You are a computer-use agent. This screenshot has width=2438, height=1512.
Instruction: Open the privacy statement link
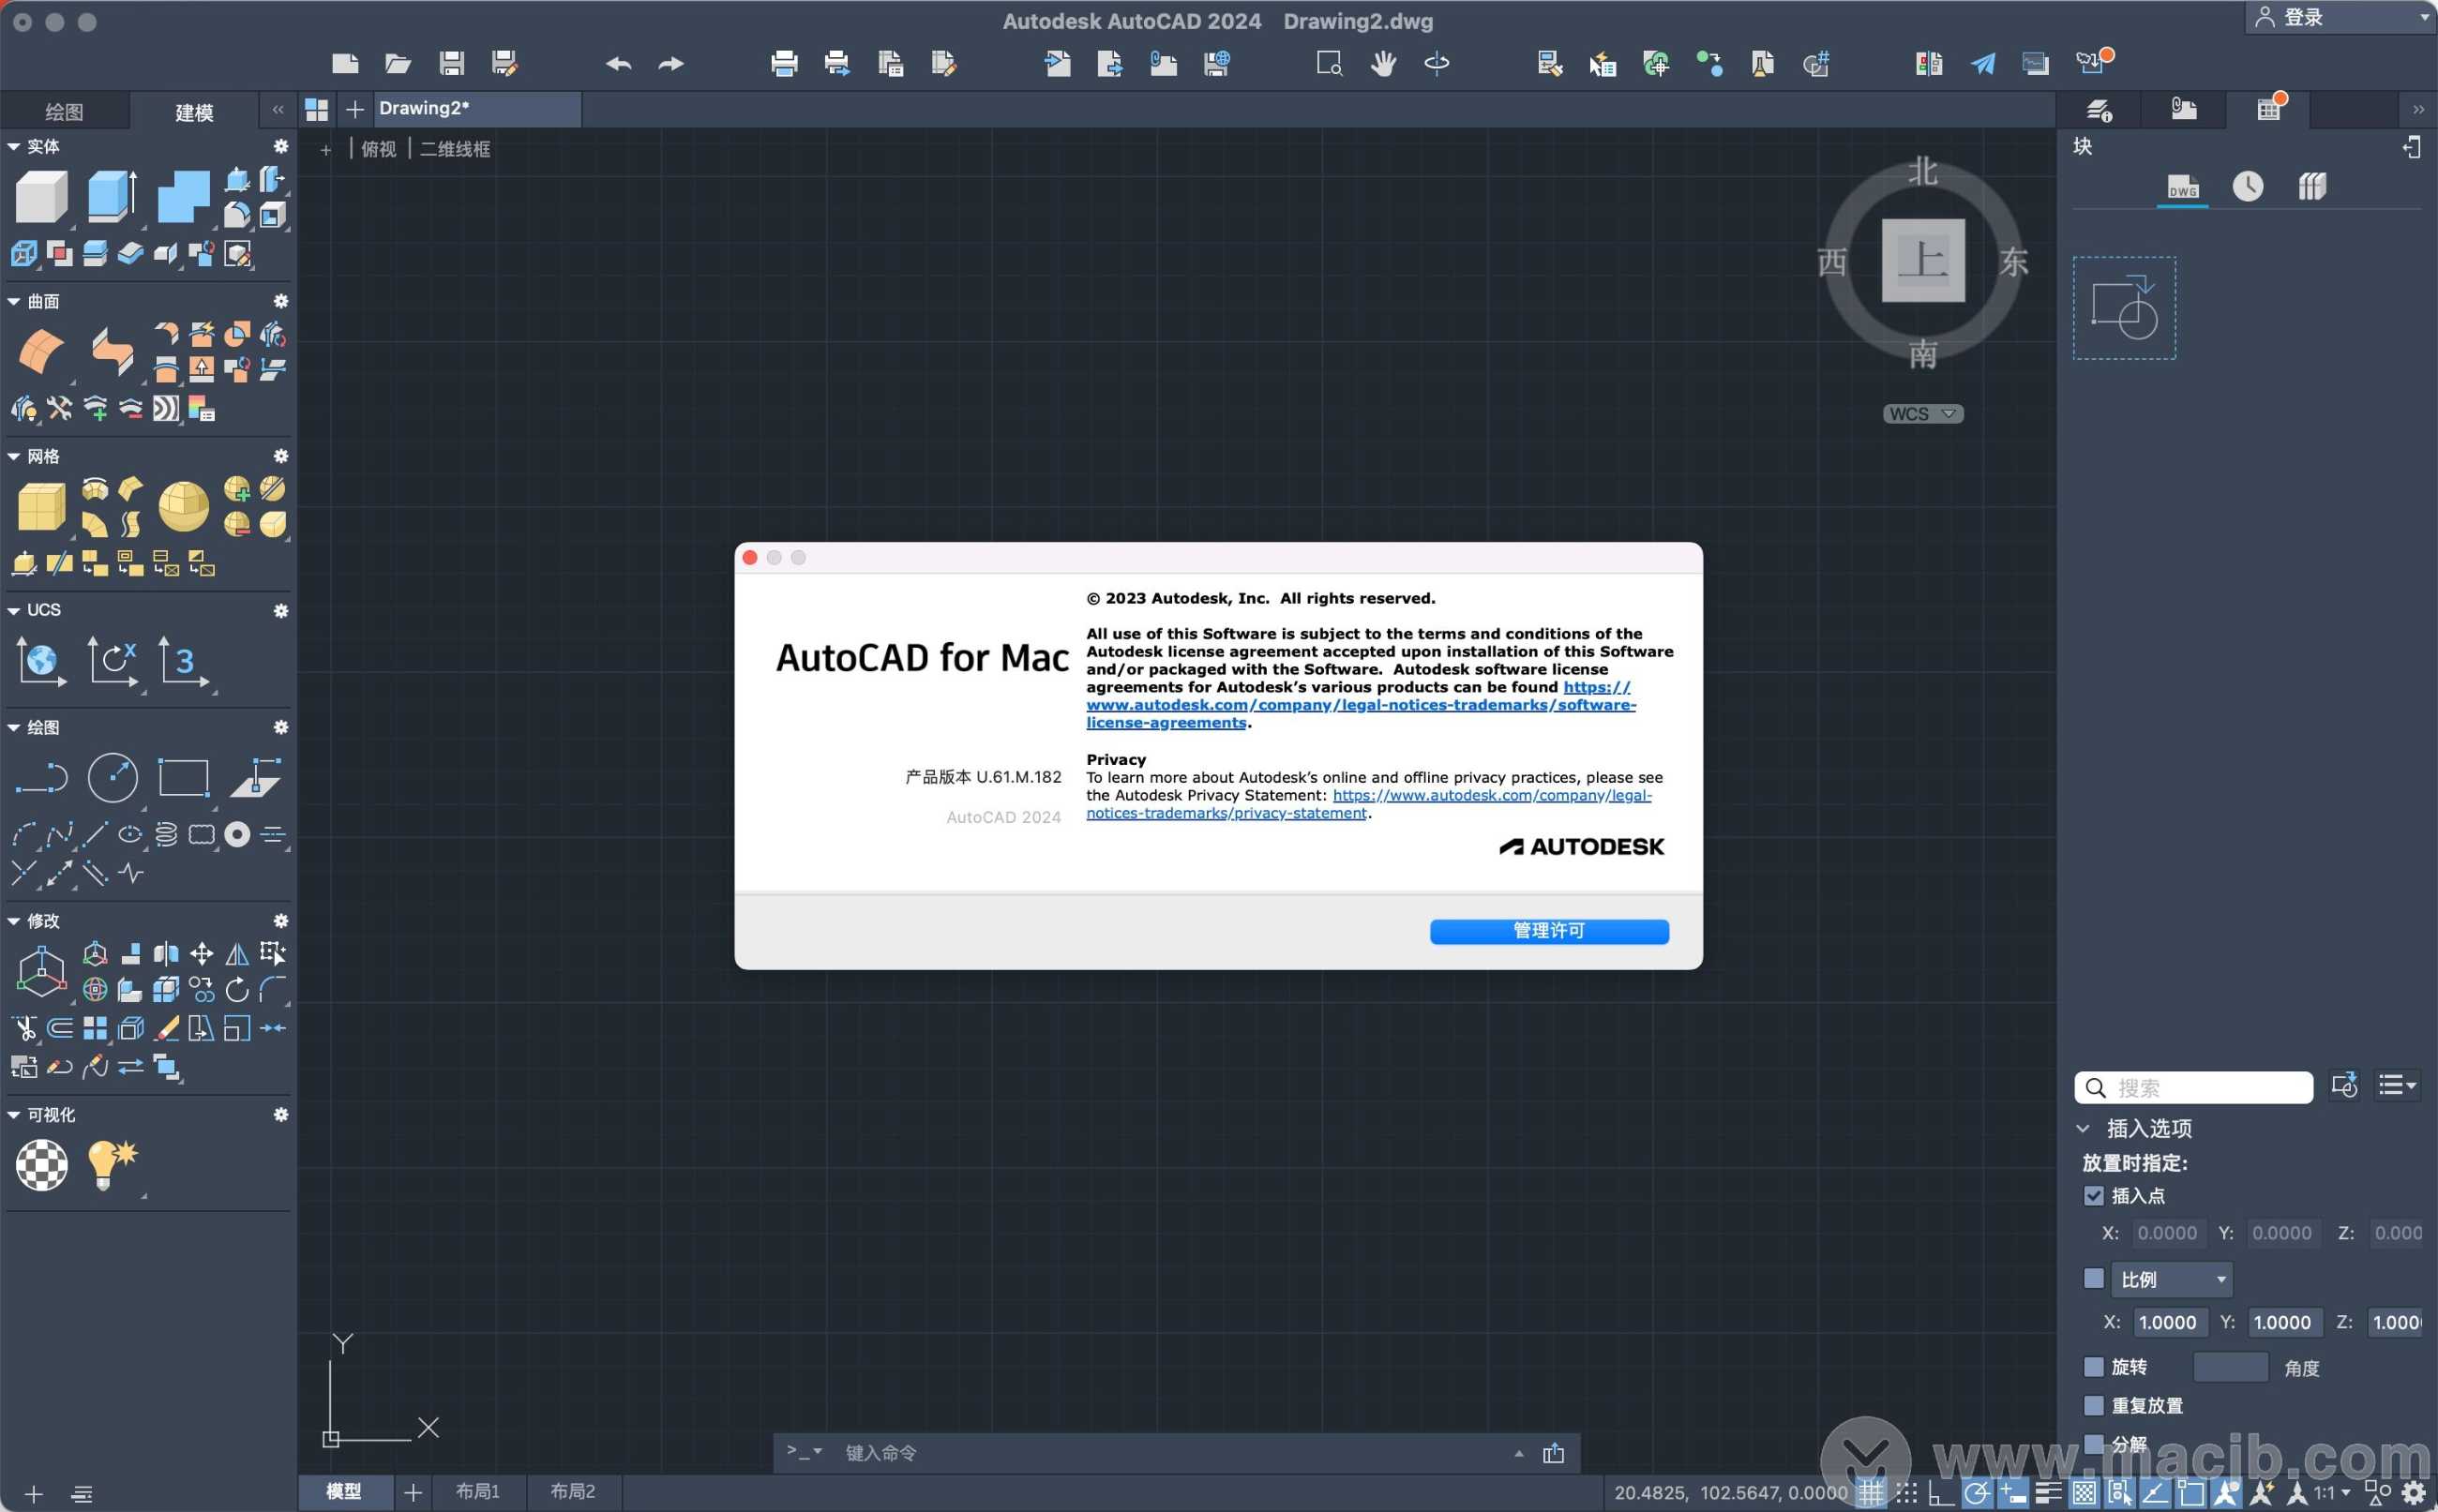coord(1490,796)
